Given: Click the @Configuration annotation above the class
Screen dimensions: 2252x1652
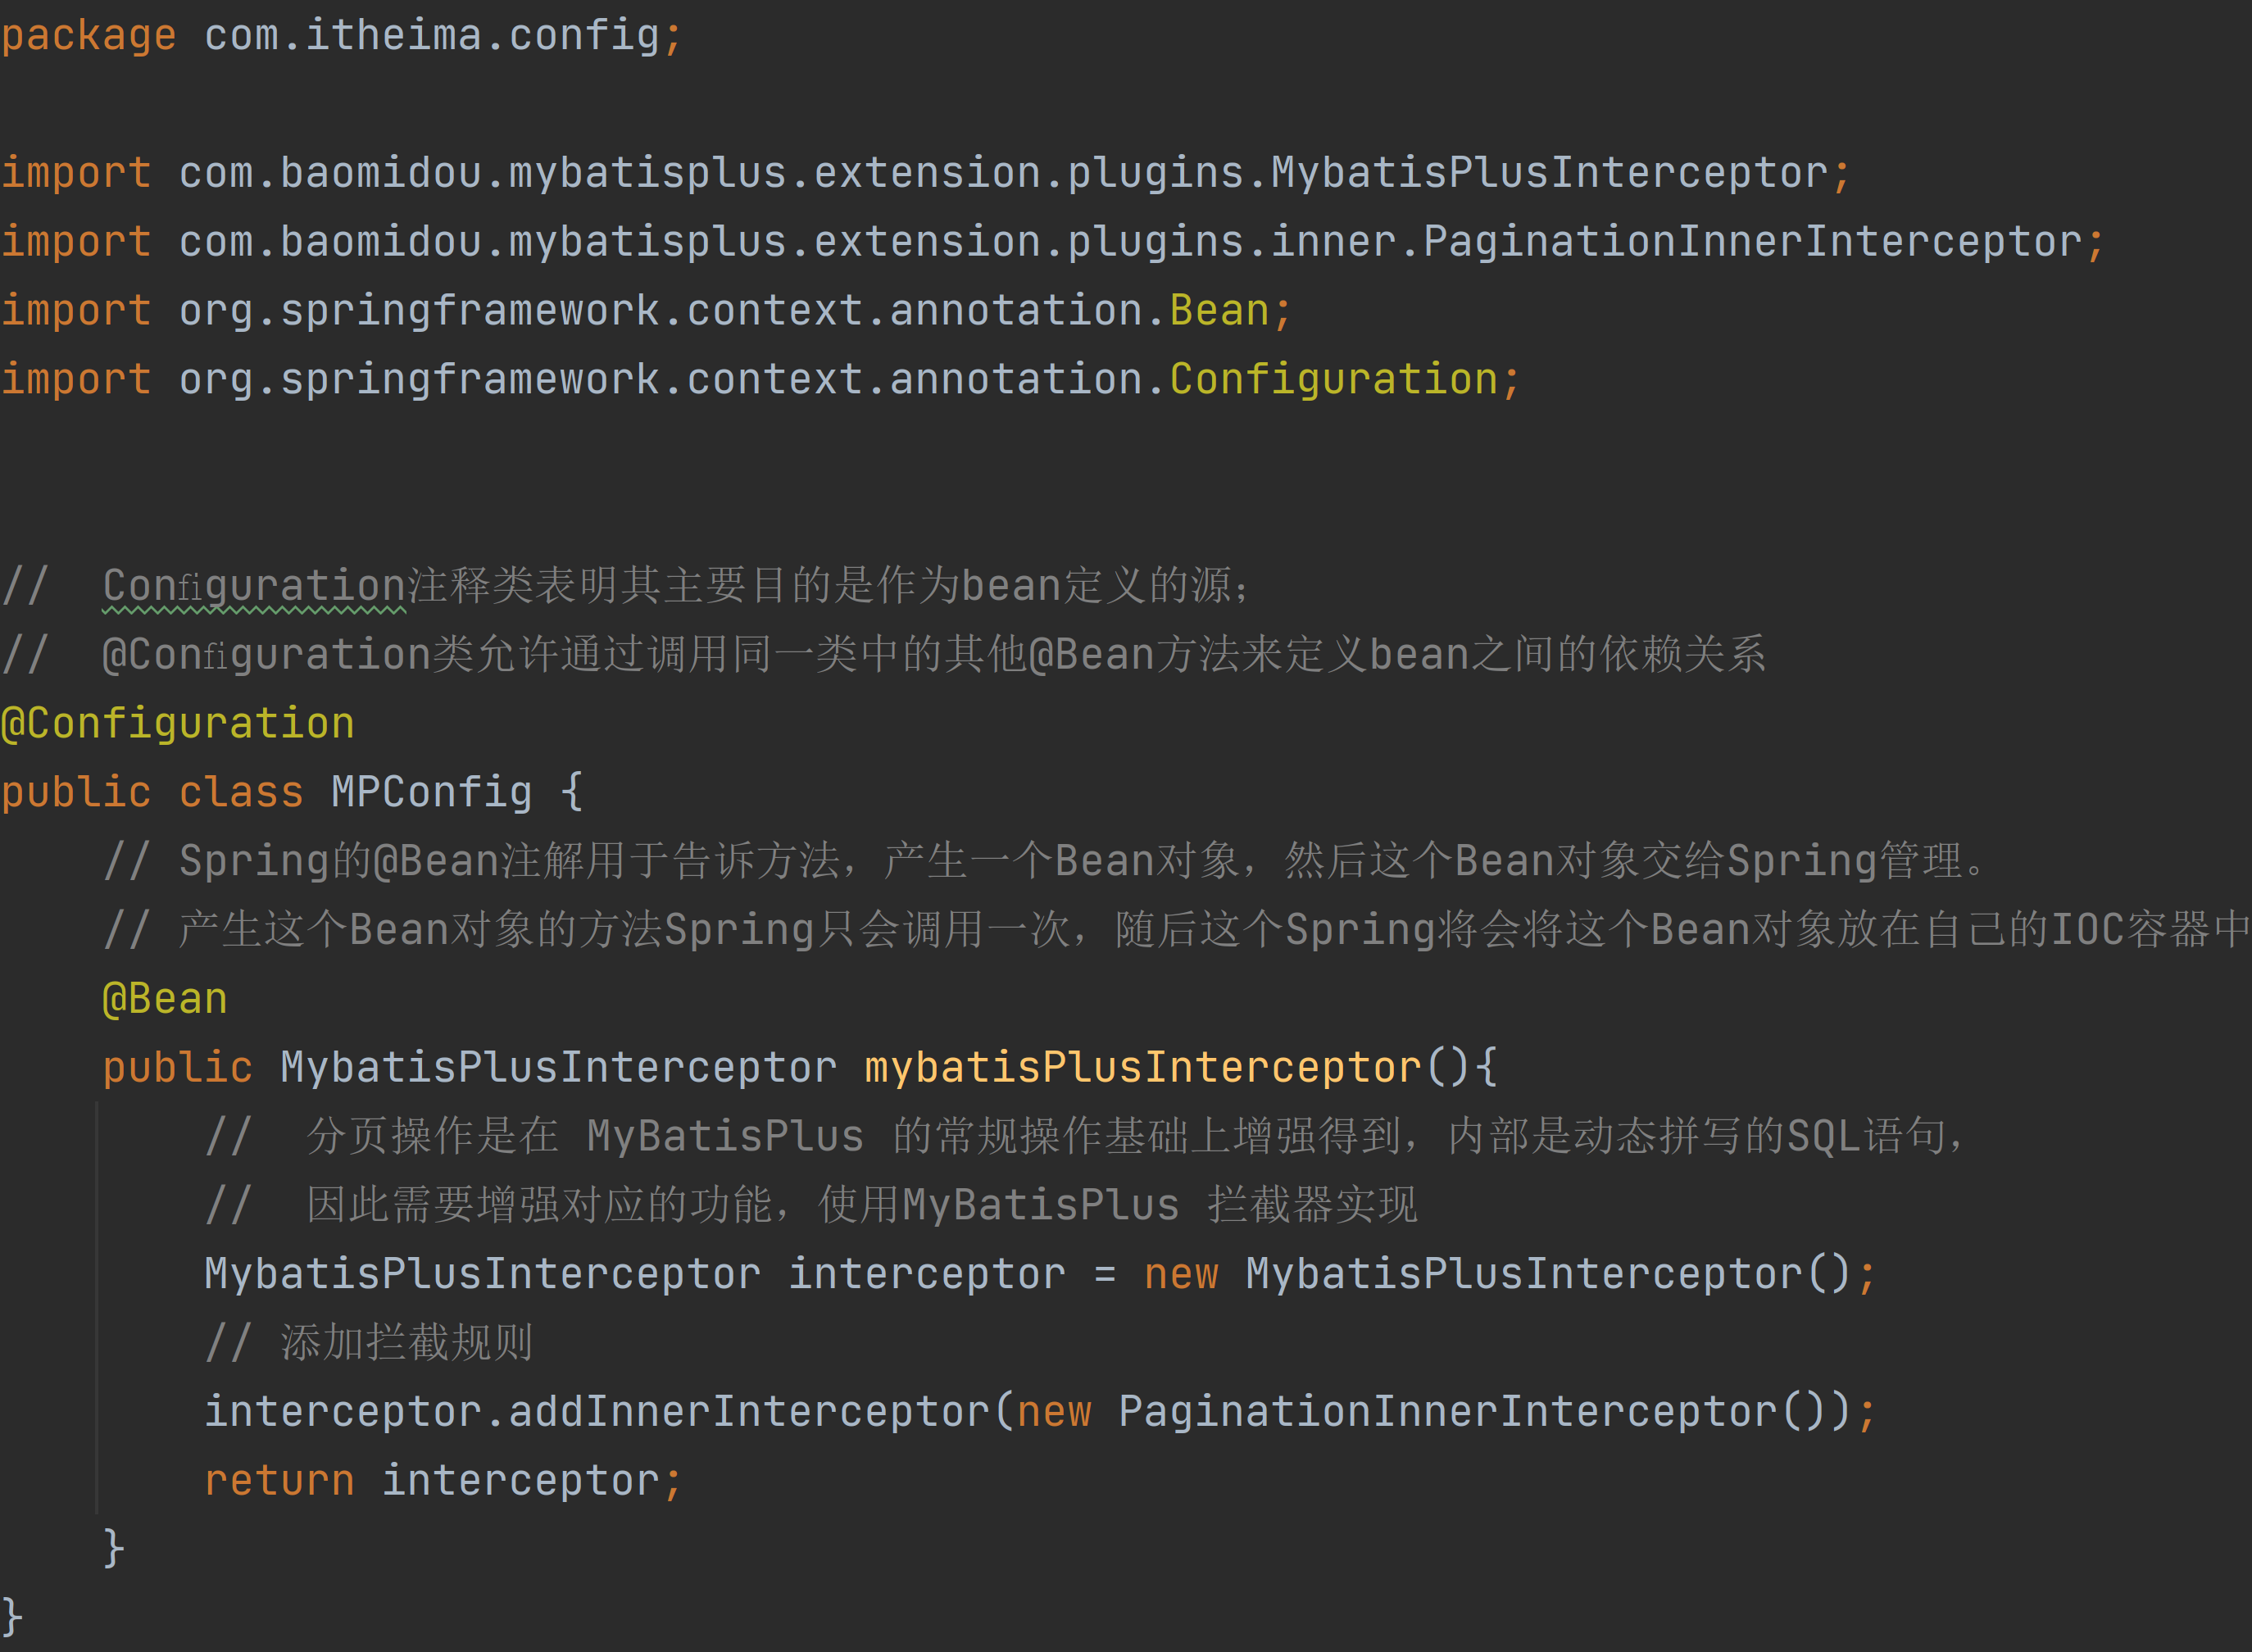Looking at the screenshot, I should 177,724.
